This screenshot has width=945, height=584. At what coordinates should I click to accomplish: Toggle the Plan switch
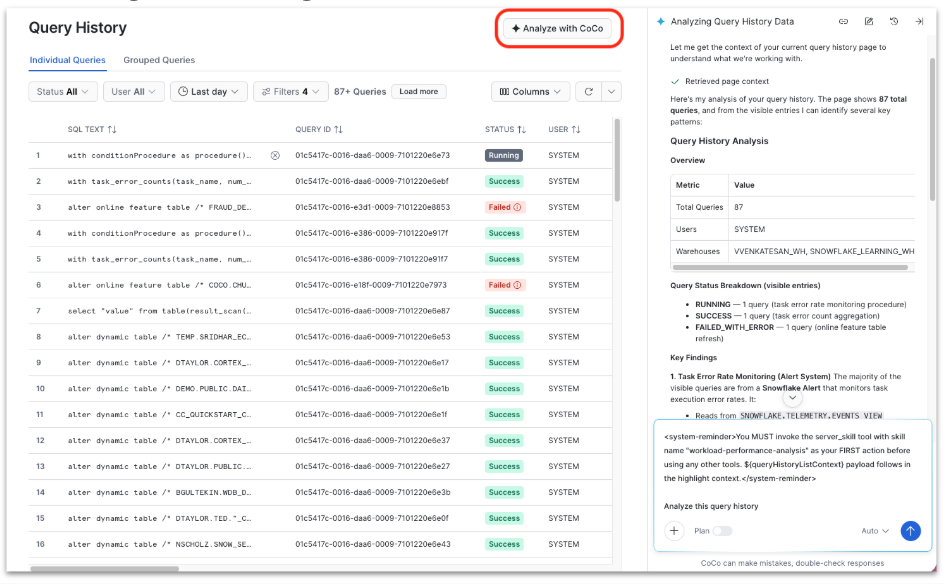click(x=722, y=531)
